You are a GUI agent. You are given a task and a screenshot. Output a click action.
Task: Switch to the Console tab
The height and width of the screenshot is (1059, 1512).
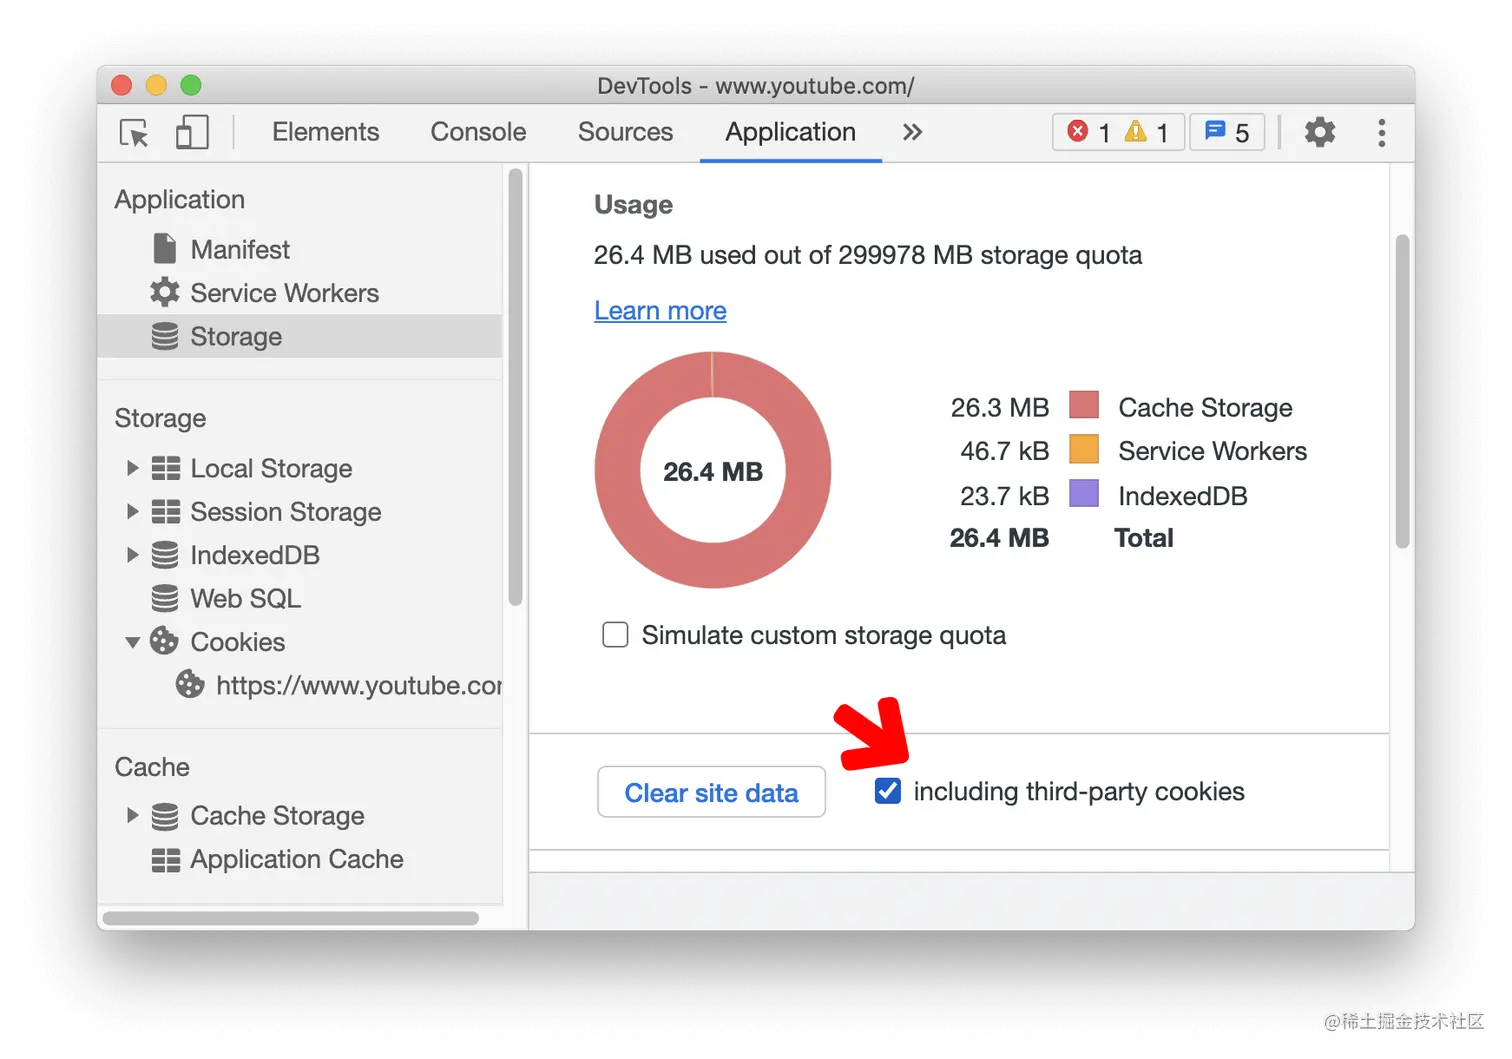point(478,132)
